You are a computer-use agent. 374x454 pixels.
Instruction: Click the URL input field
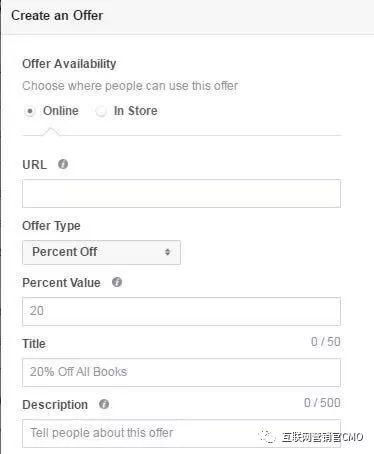click(x=181, y=193)
